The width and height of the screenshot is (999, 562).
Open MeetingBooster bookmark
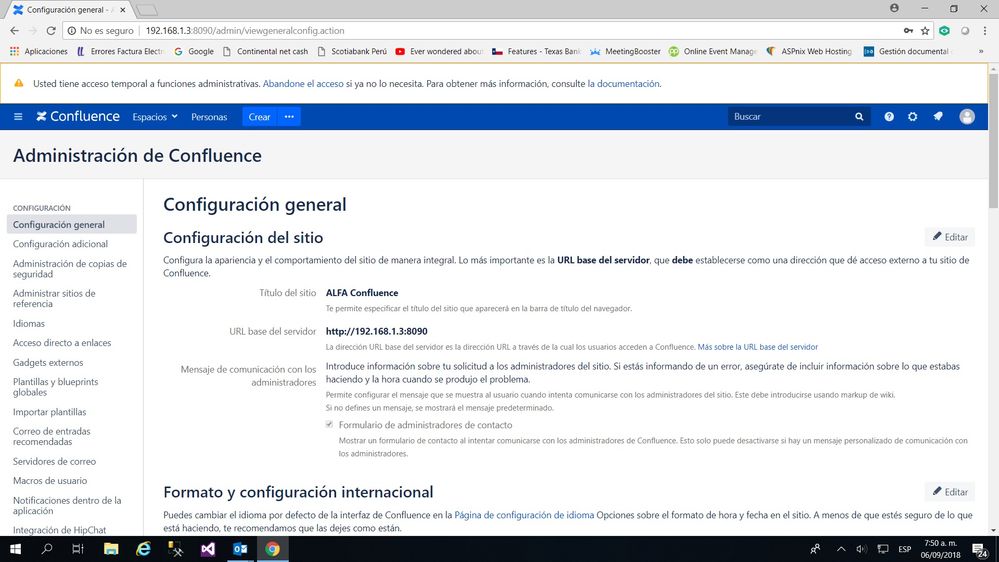tap(625, 52)
